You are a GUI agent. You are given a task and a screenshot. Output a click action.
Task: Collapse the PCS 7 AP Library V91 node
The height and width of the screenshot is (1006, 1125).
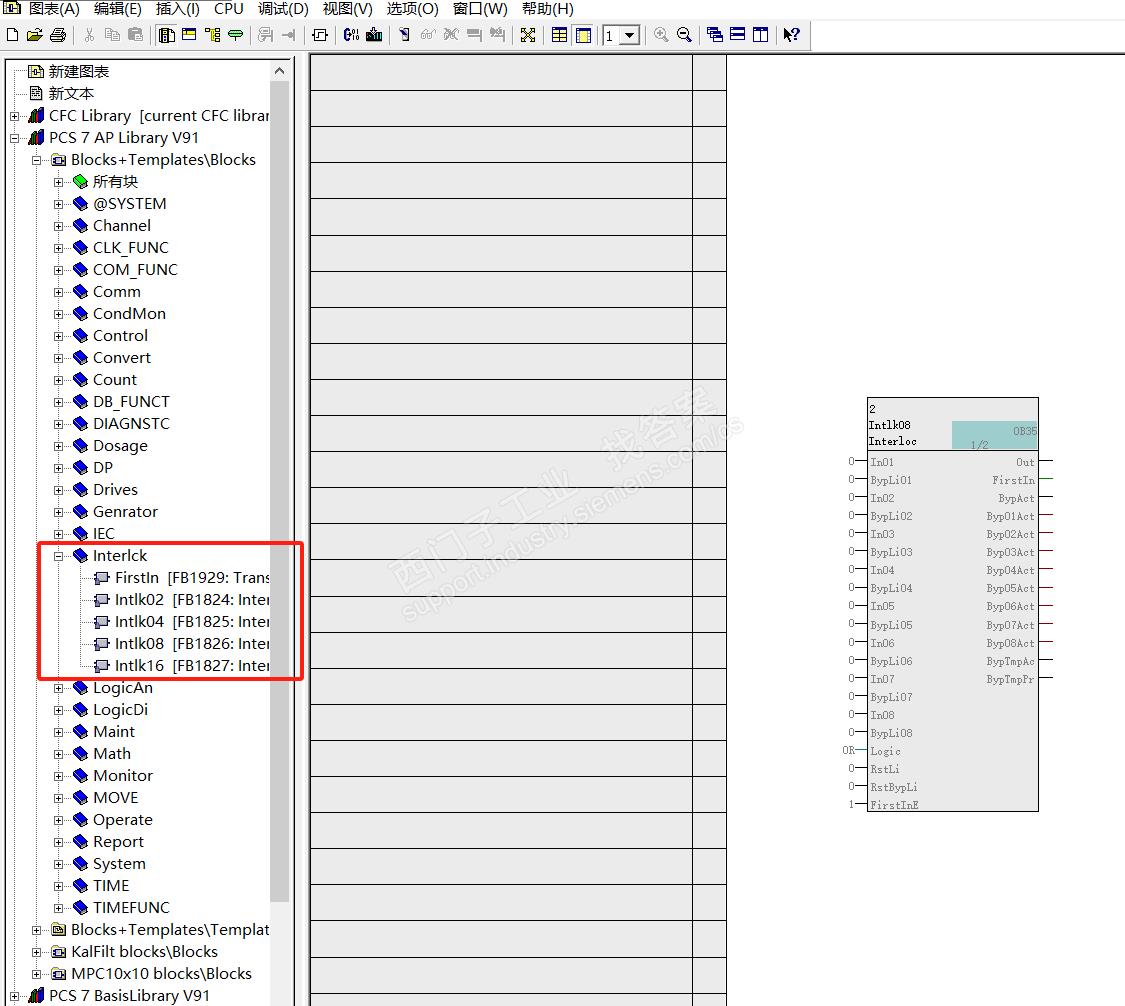click(x=14, y=138)
